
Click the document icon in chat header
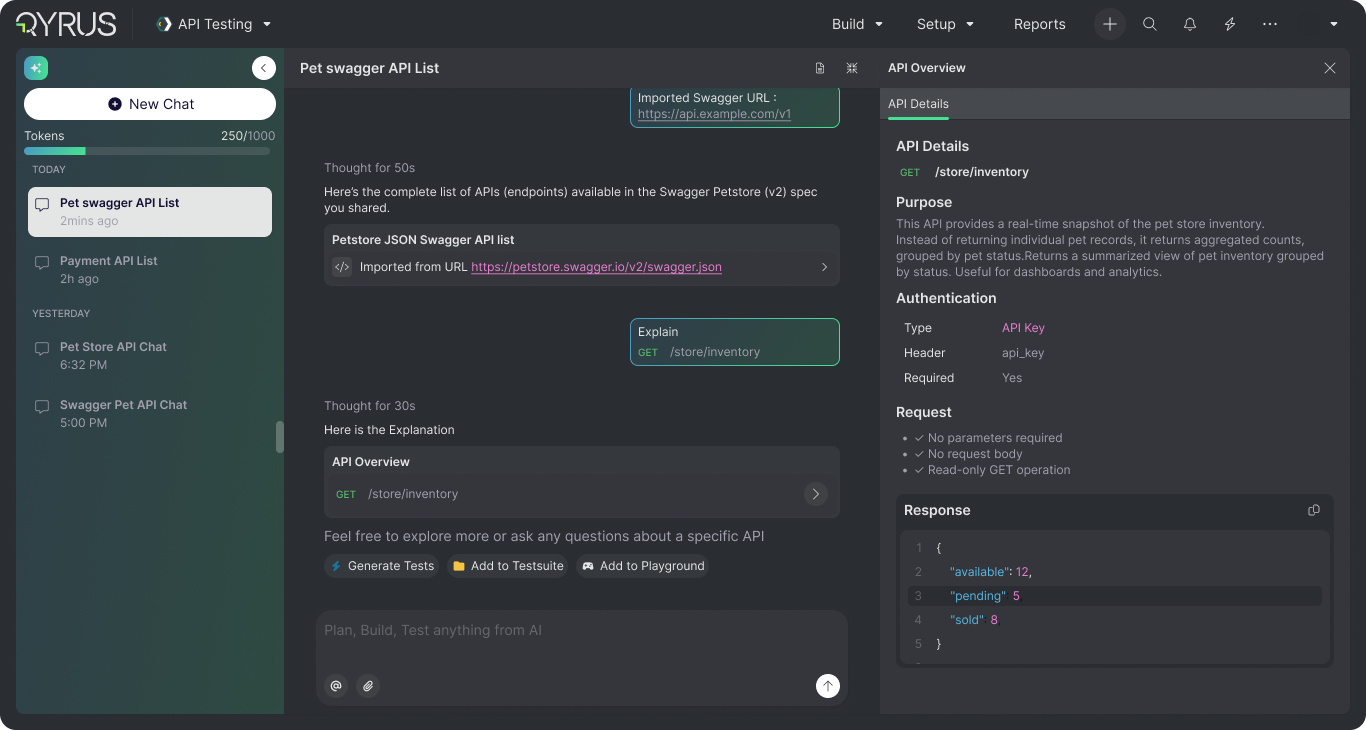[x=820, y=68]
